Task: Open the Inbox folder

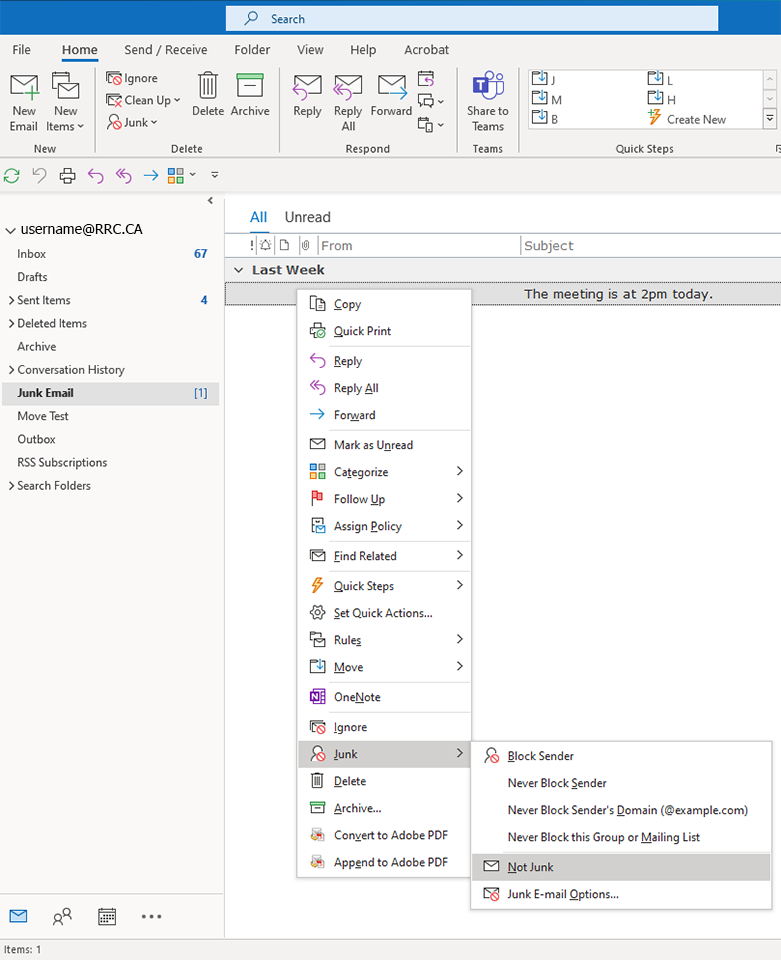Action: [x=32, y=254]
